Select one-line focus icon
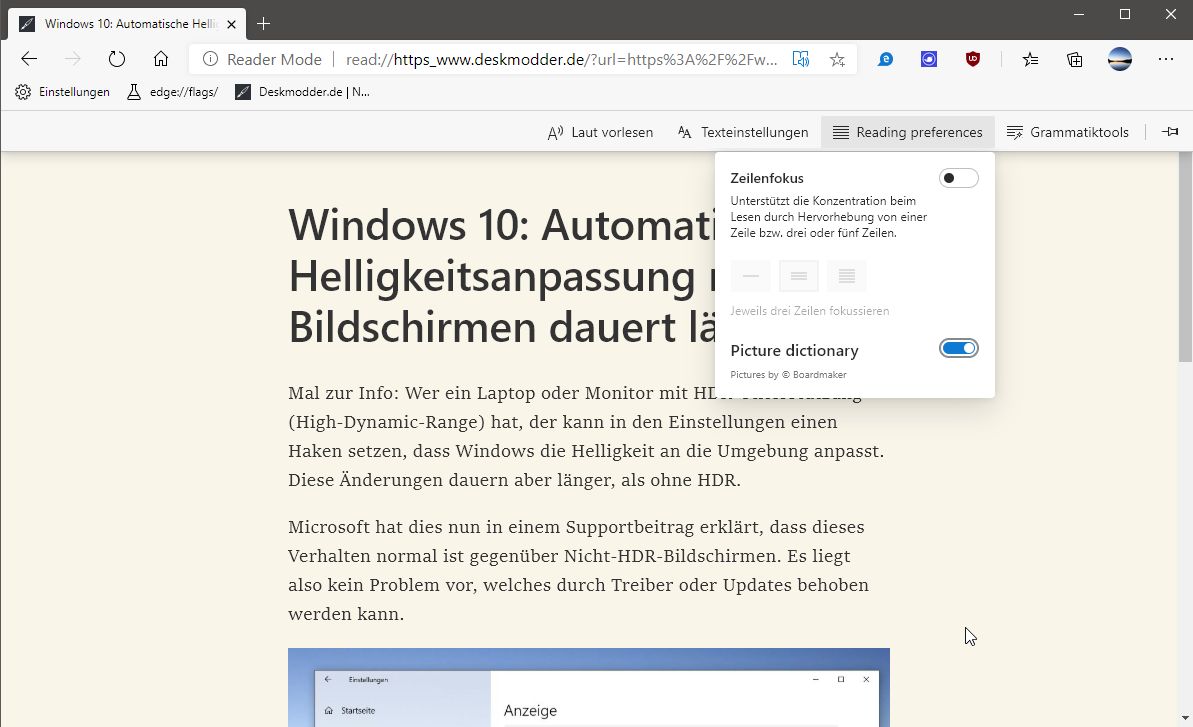Image resolution: width=1193 pixels, height=727 pixels. pos(750,276)
